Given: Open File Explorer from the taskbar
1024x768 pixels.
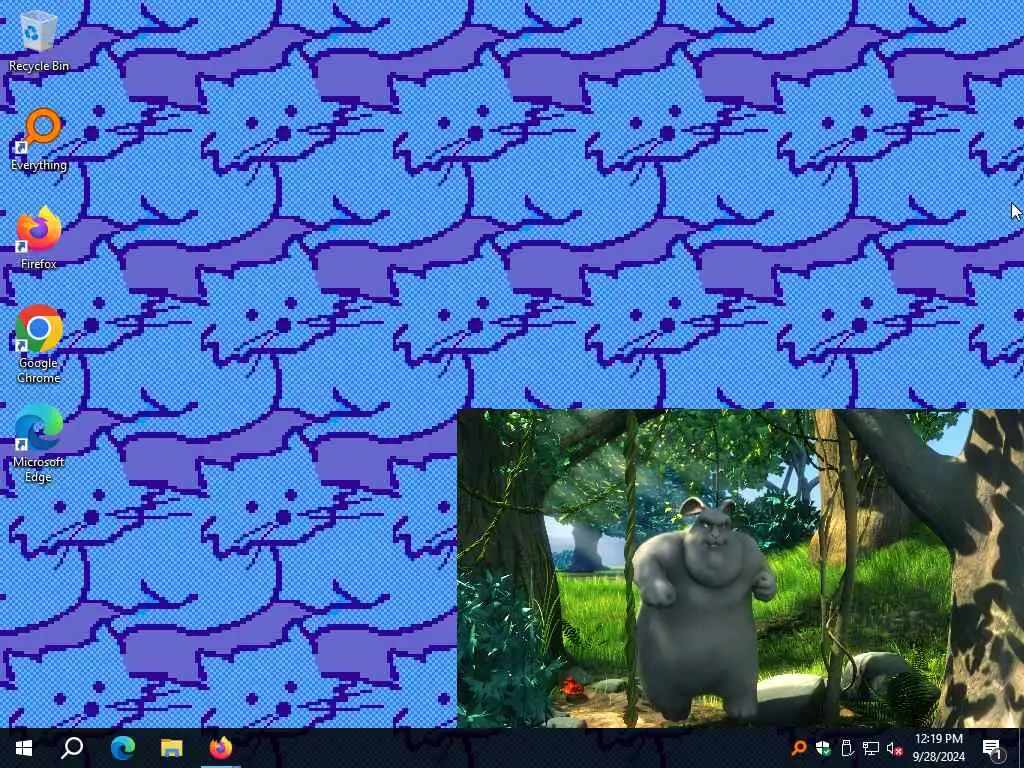Looking at the screenshot, I should [x=172, y=748].
